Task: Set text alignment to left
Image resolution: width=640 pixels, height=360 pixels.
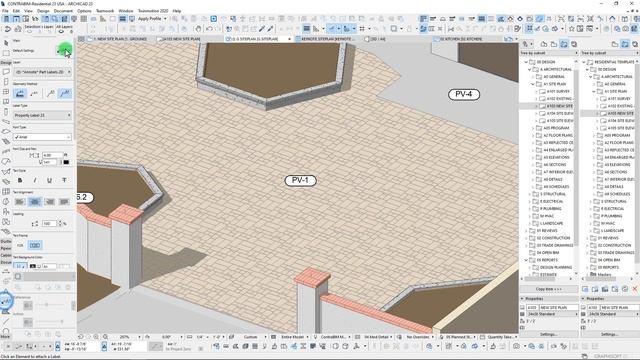Action: click(x=20, y=202)
